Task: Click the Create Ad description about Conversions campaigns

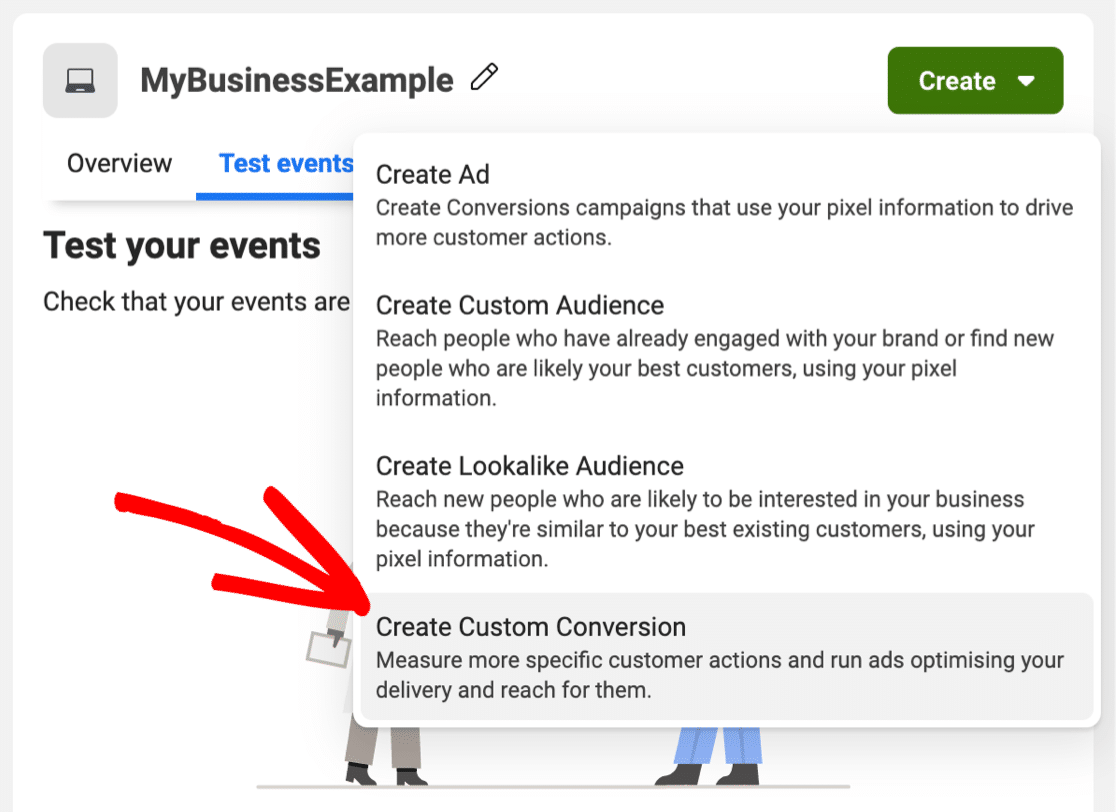Action: 724,223
